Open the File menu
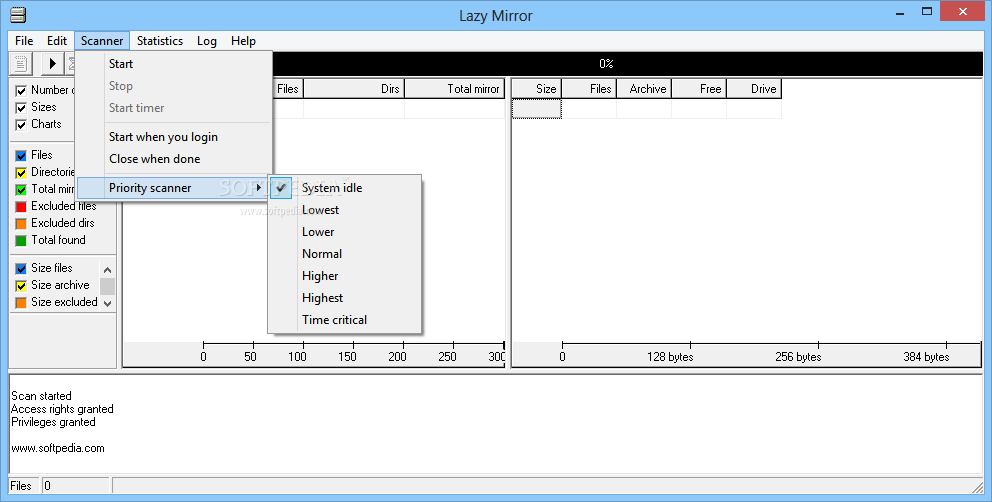Image resolution: width=992 pixels, height=502 pixels. click(x=24, y=41)
